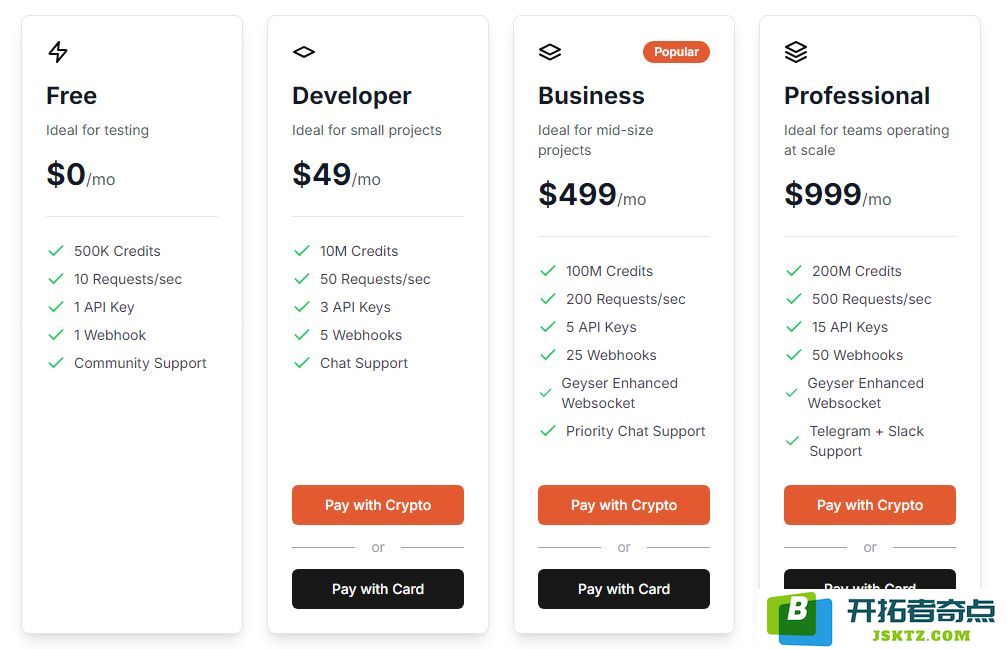
Task: Click the checkmark beside 200M Credits
Action: point(794,270)
